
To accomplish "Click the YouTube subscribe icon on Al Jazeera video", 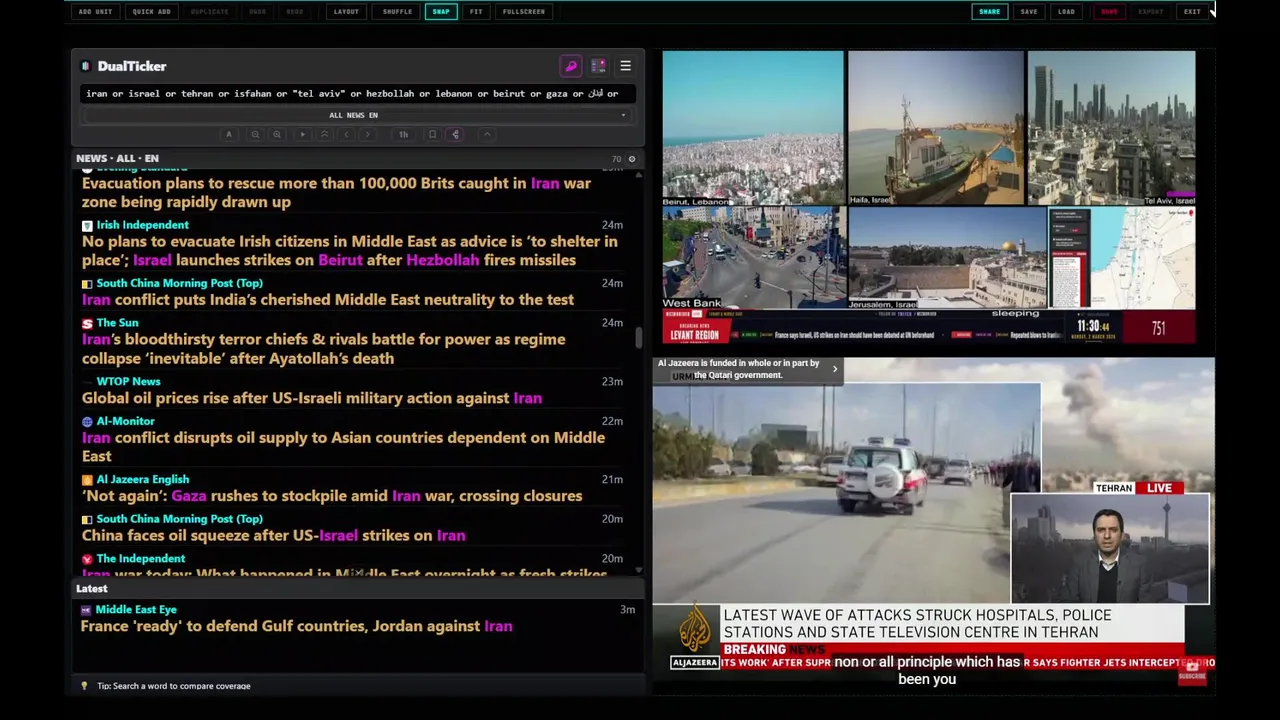I will point(1192,675).
